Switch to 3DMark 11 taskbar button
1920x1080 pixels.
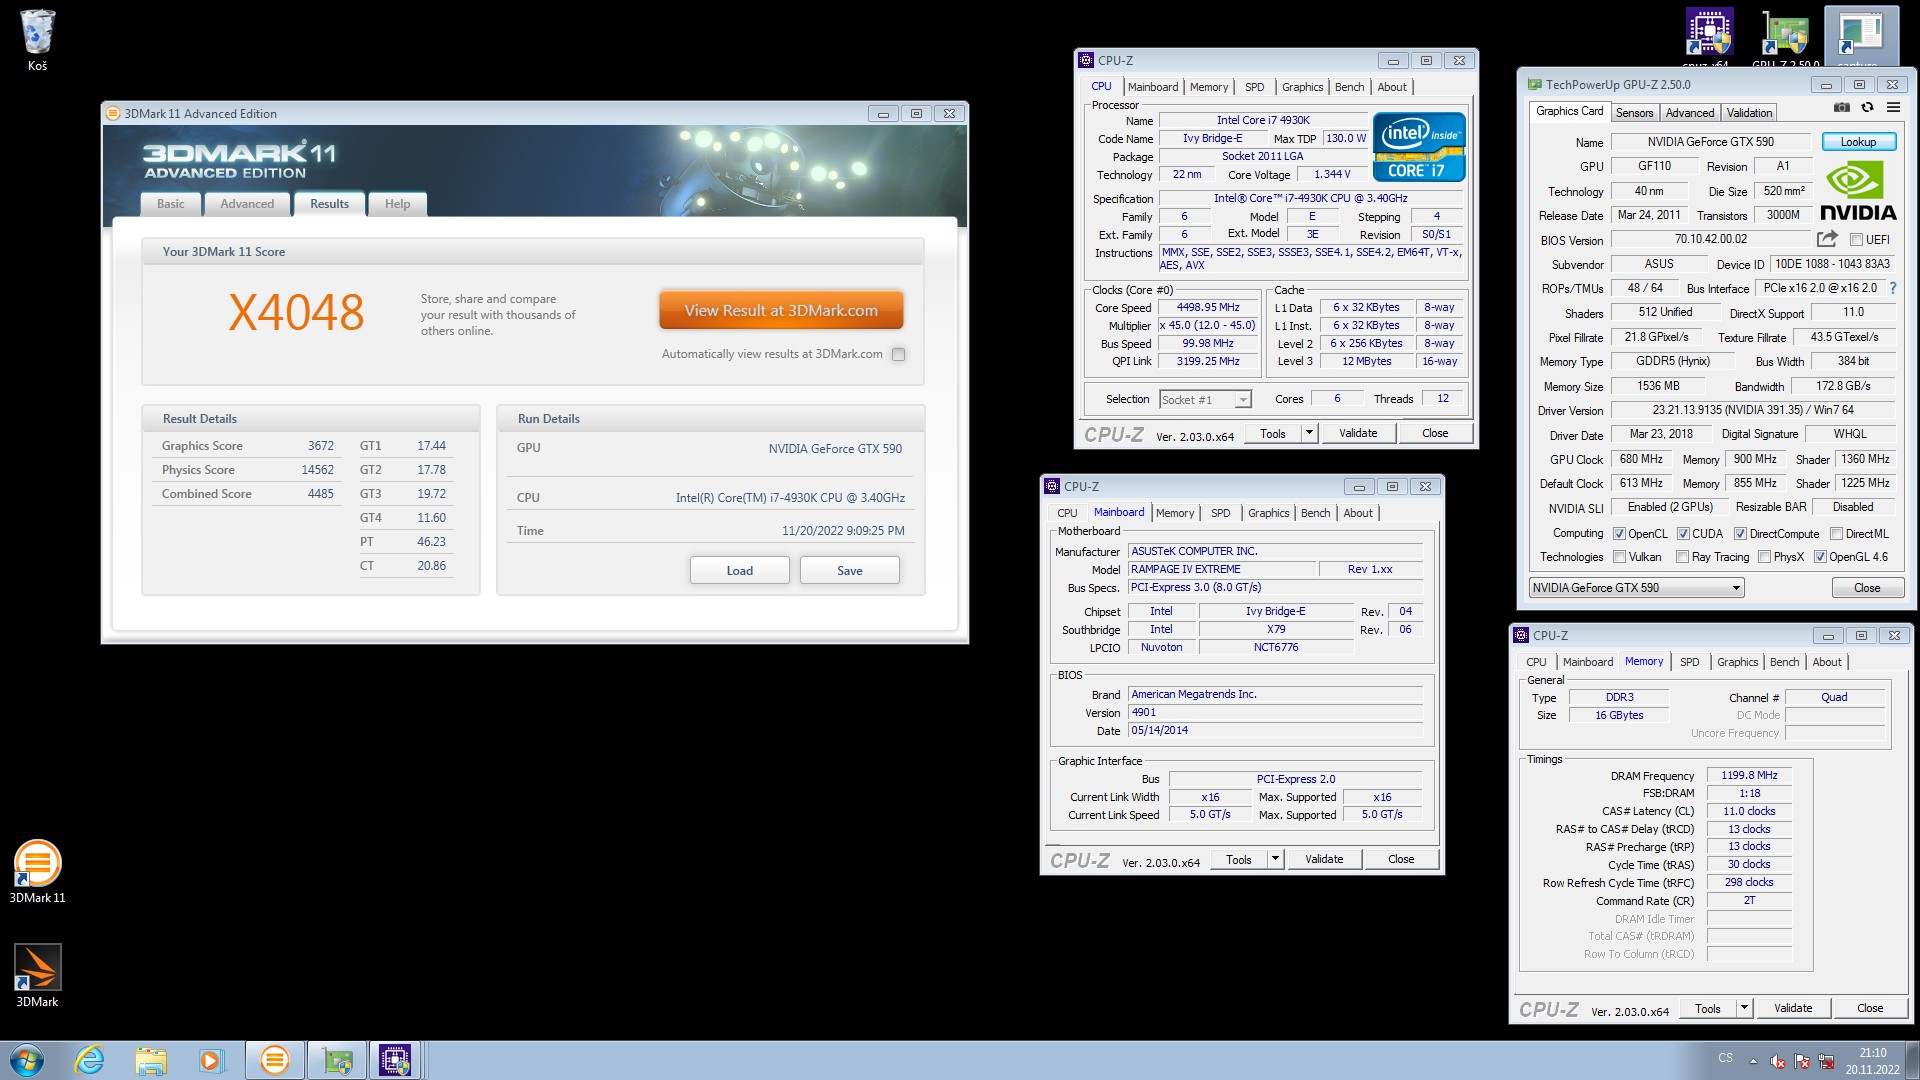coord(274,1060)
